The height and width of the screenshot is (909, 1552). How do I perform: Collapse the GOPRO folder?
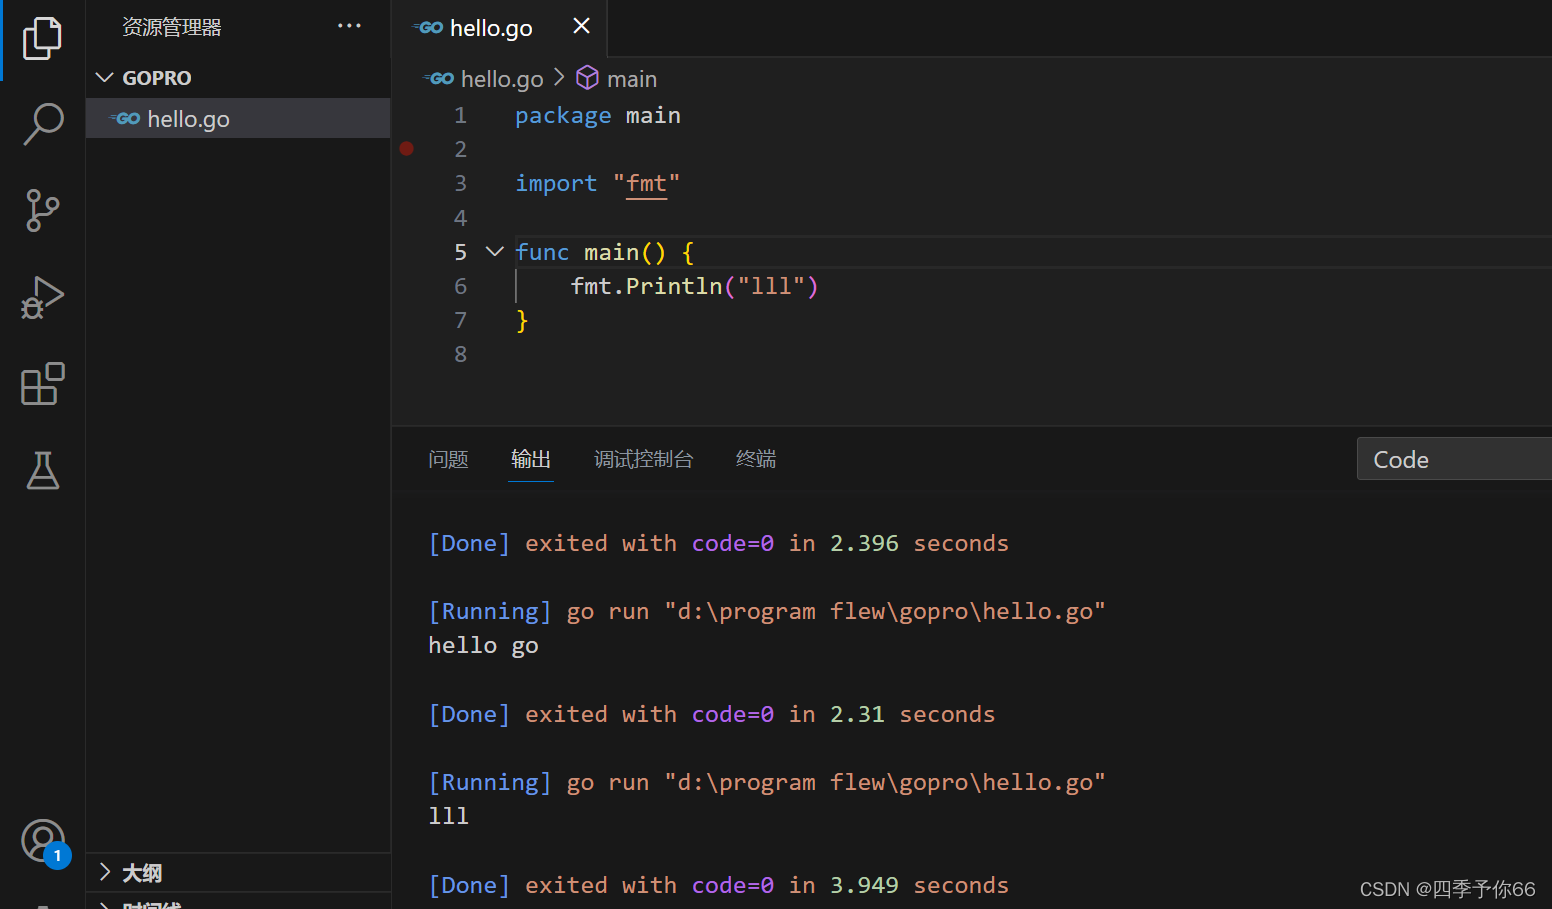click(105, 77)
